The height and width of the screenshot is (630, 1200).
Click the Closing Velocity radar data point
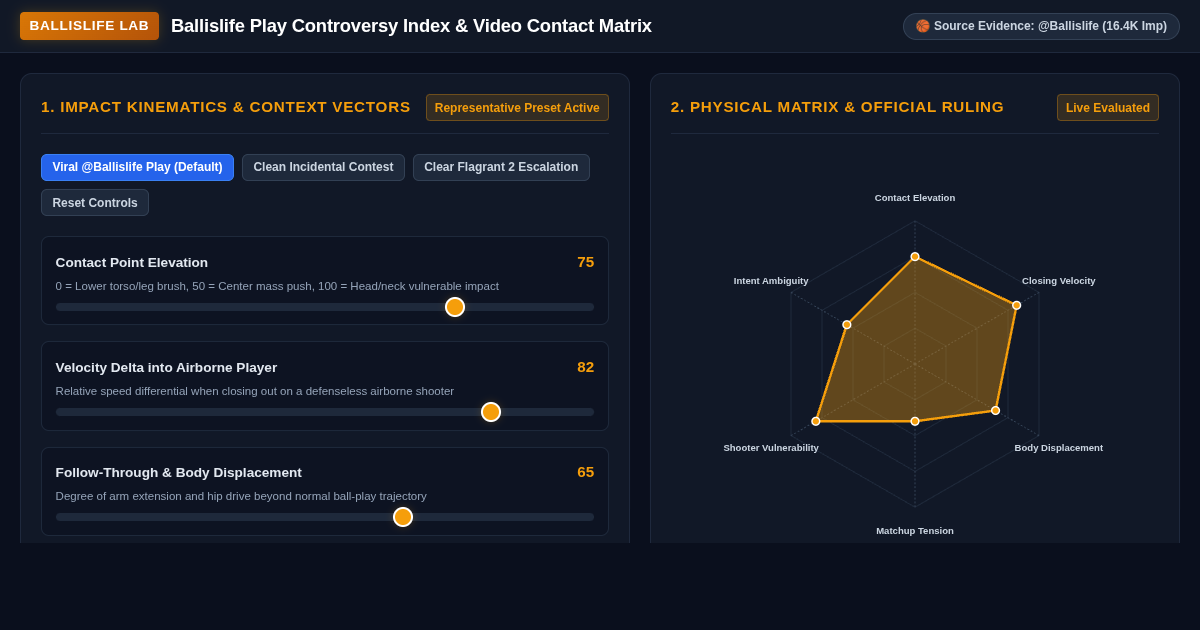(x=1016, y=306)
